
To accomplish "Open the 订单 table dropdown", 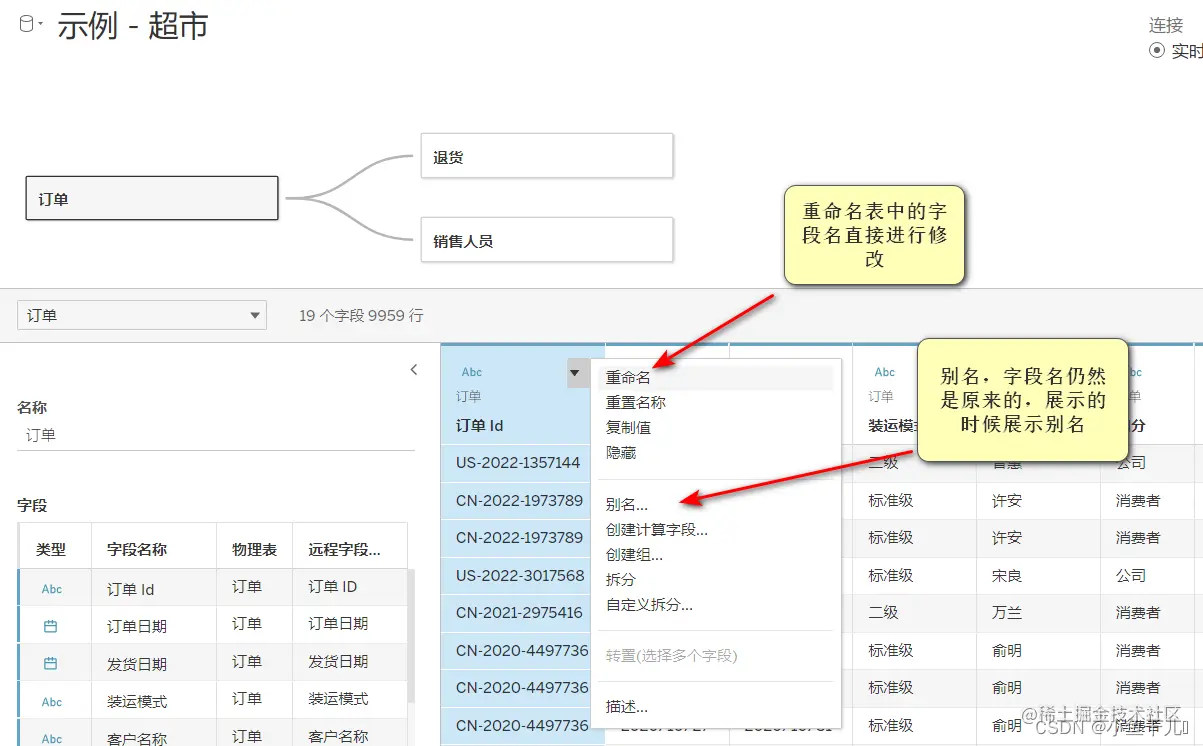I will pyautogui.click(x=142, y=315).
